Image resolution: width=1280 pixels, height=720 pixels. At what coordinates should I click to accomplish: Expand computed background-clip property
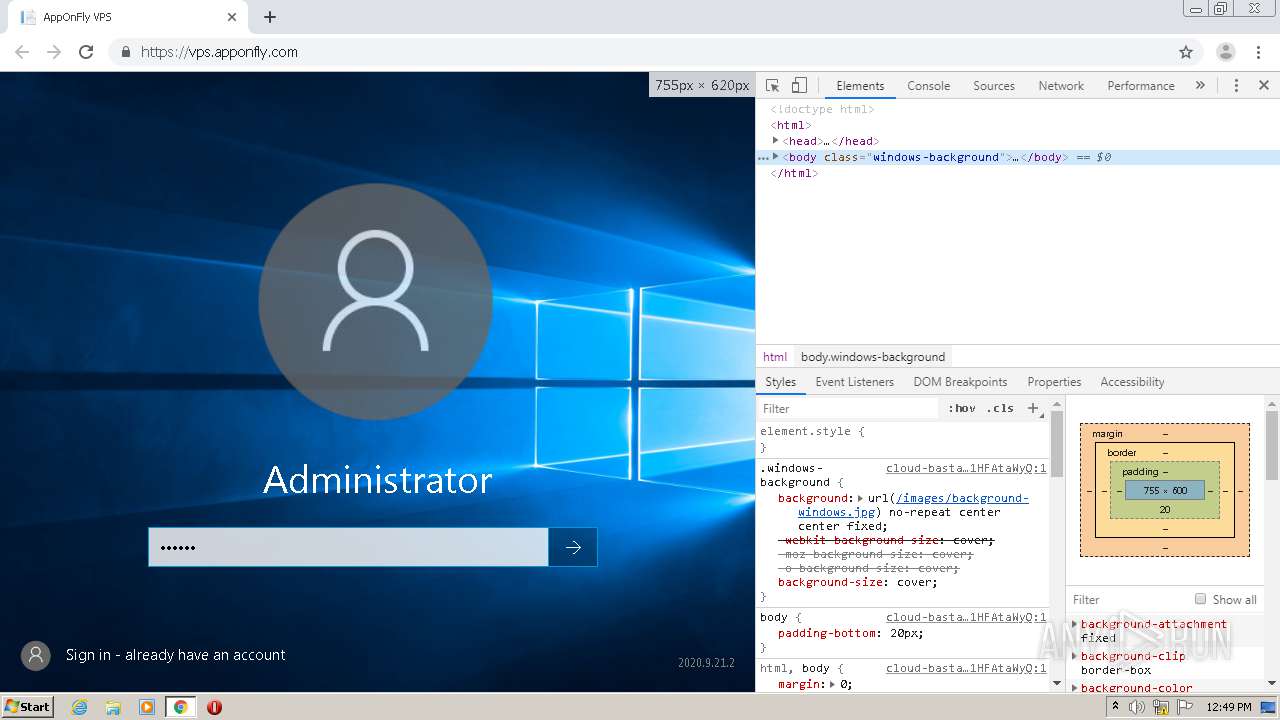(1075, 656)
